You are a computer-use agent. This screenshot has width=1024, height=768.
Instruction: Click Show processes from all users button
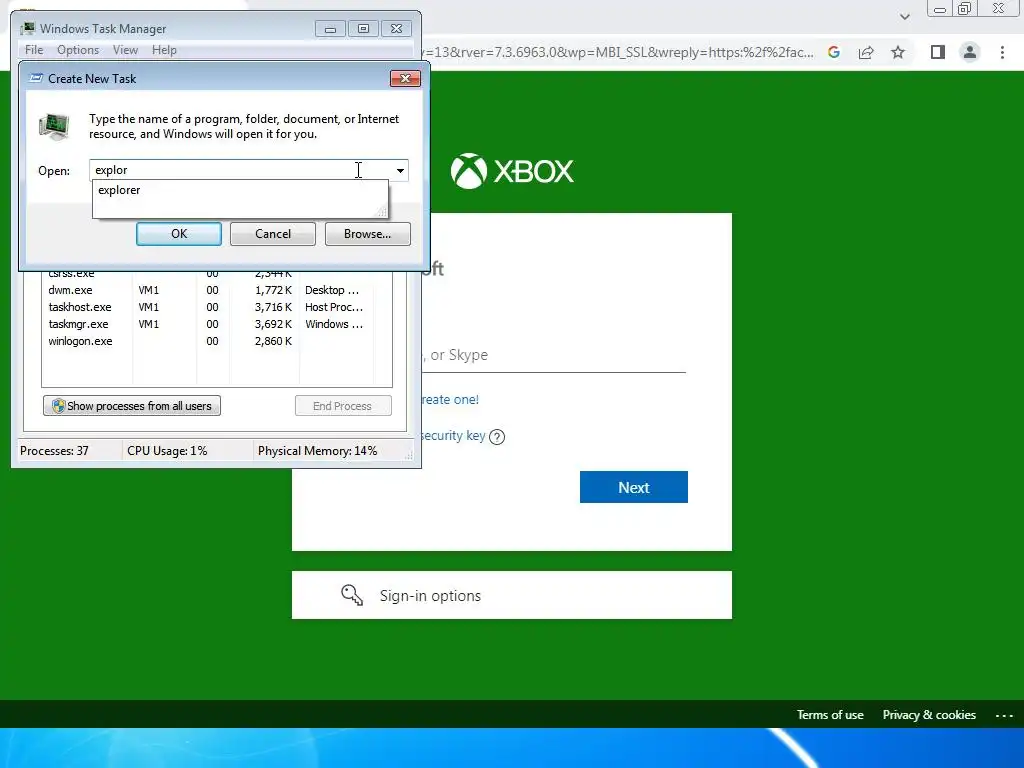132,406
